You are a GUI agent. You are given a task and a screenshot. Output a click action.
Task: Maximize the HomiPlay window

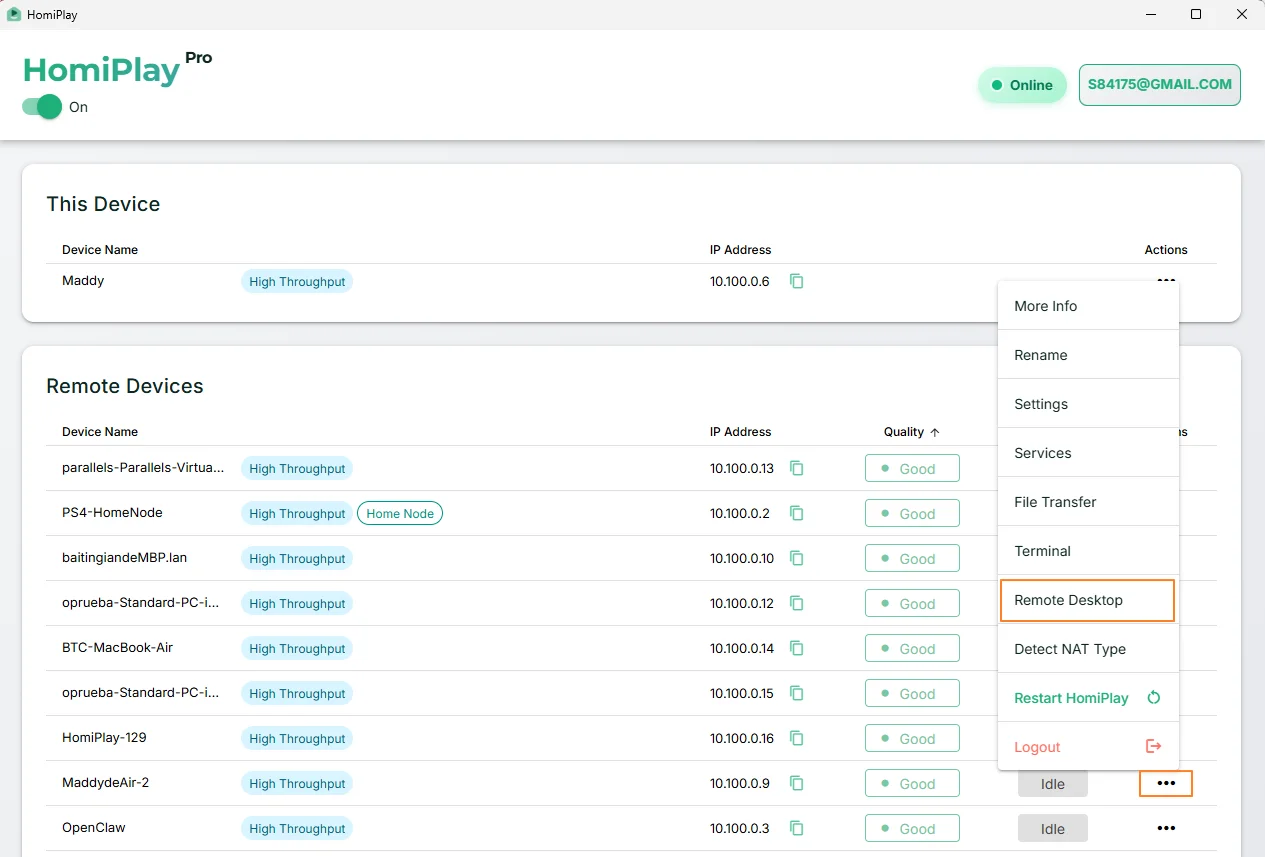click(x=1196, y=14)
